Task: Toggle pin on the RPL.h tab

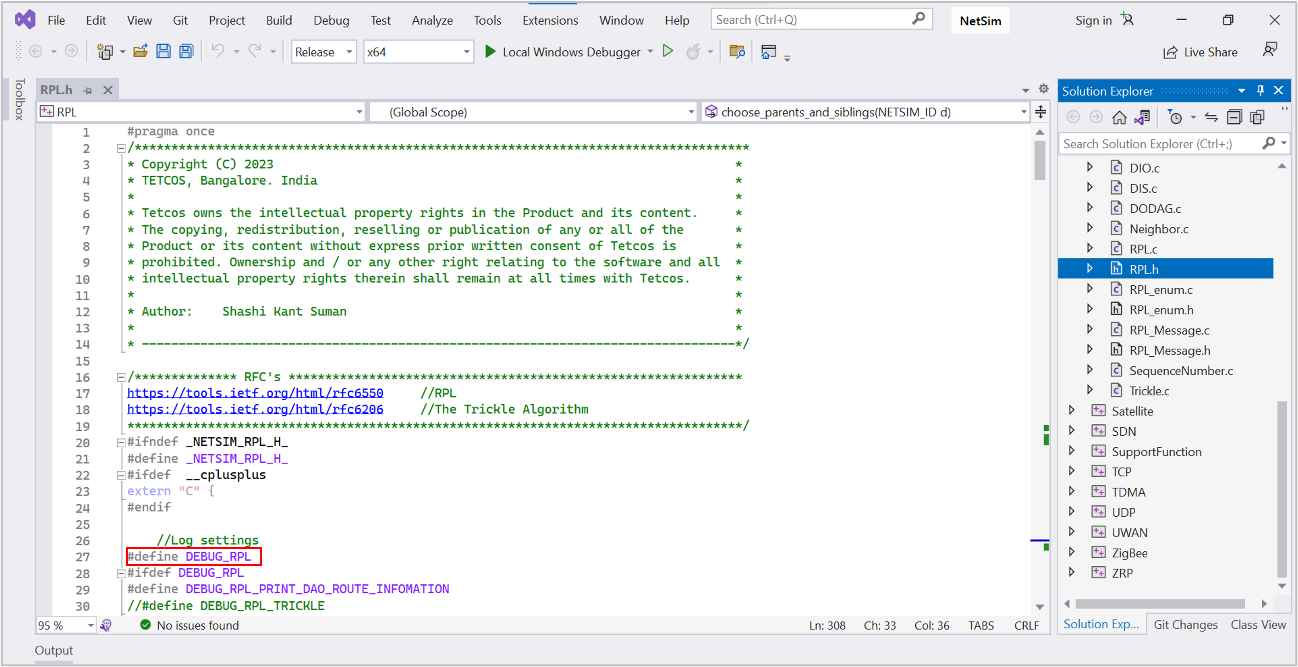Action: (88, 90)
